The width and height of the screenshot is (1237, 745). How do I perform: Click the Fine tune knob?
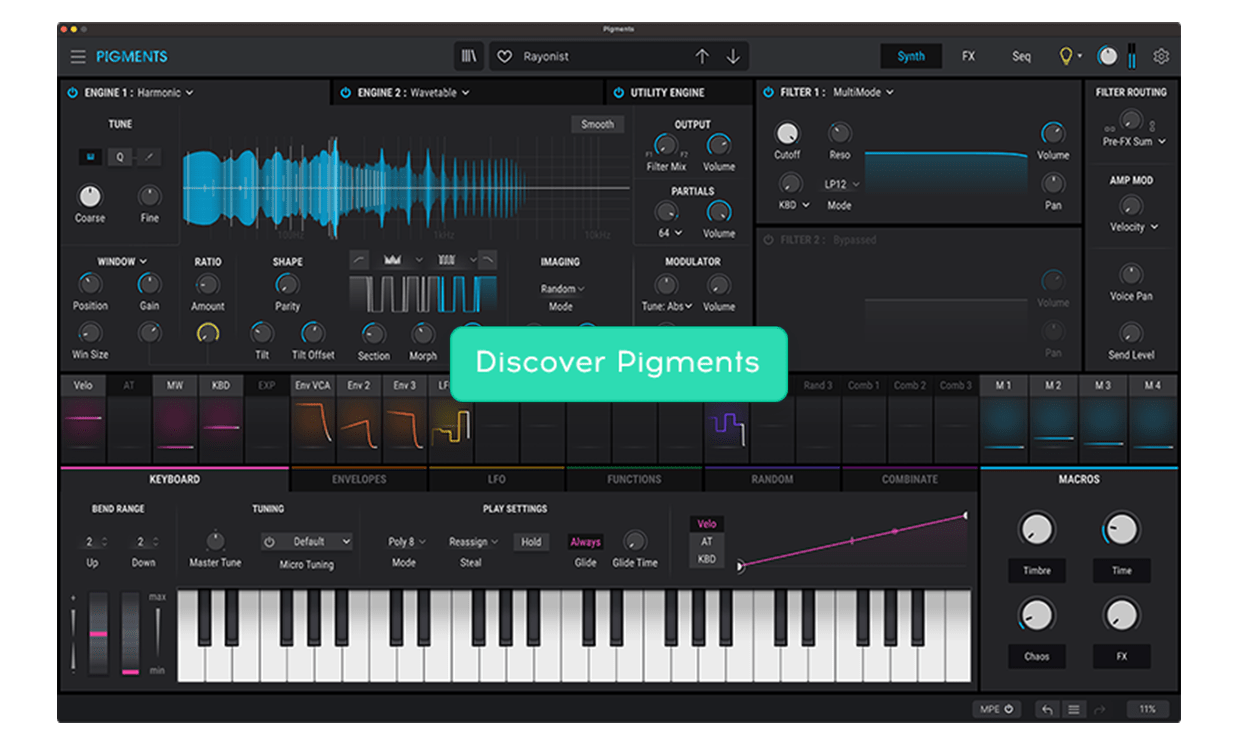click(150, 196)
